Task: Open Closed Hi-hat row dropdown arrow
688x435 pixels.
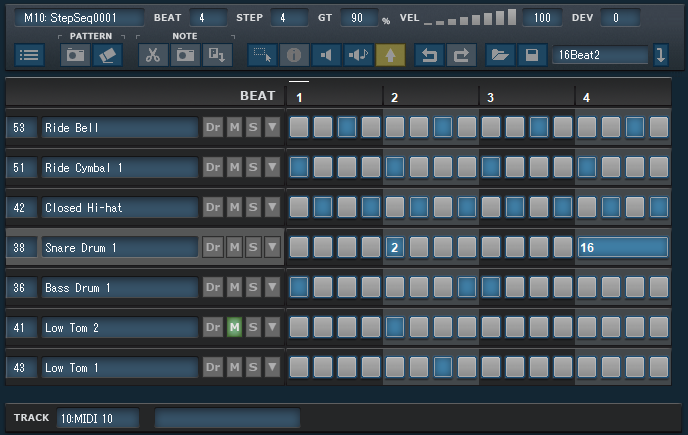Action: click(x=272, y=207)
